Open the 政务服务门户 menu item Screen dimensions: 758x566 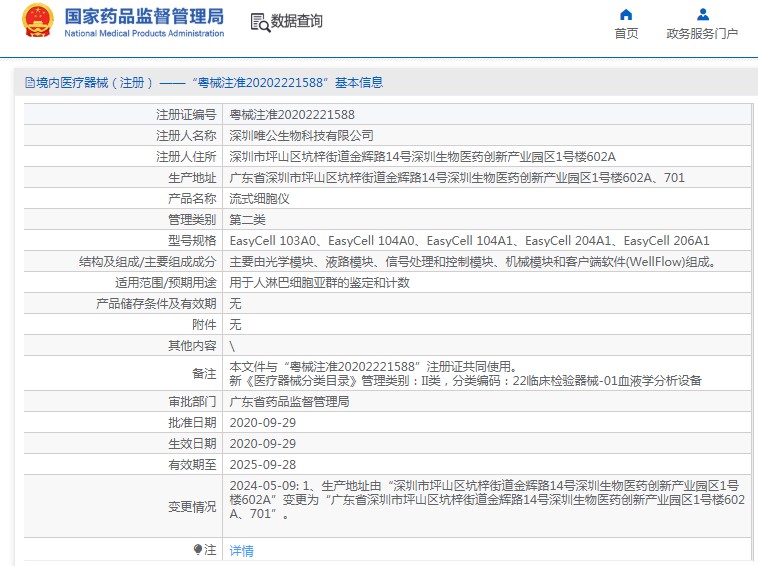click(x=702, y=34)
